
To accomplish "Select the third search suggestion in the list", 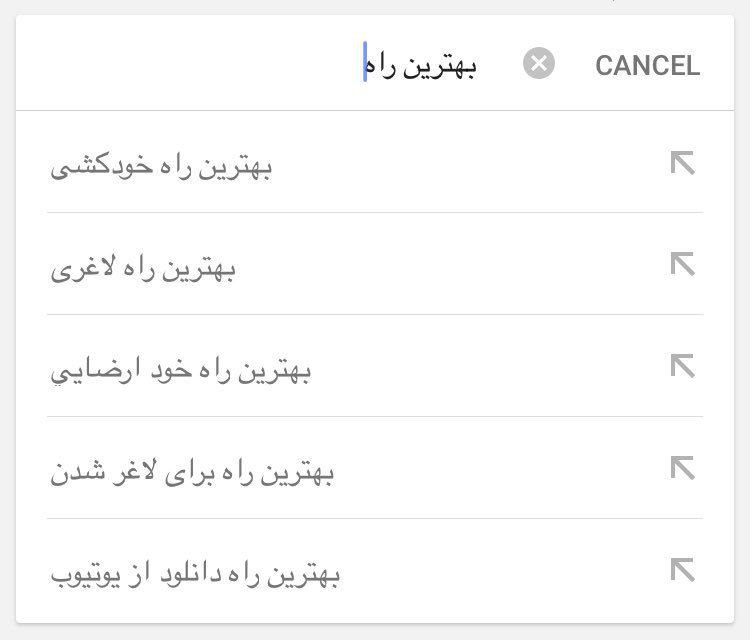I will (x=181, y=371).
